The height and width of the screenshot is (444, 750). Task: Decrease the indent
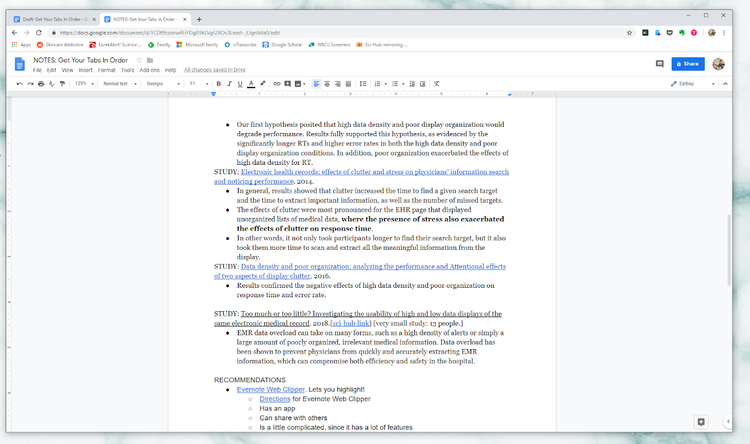(412, 84)
